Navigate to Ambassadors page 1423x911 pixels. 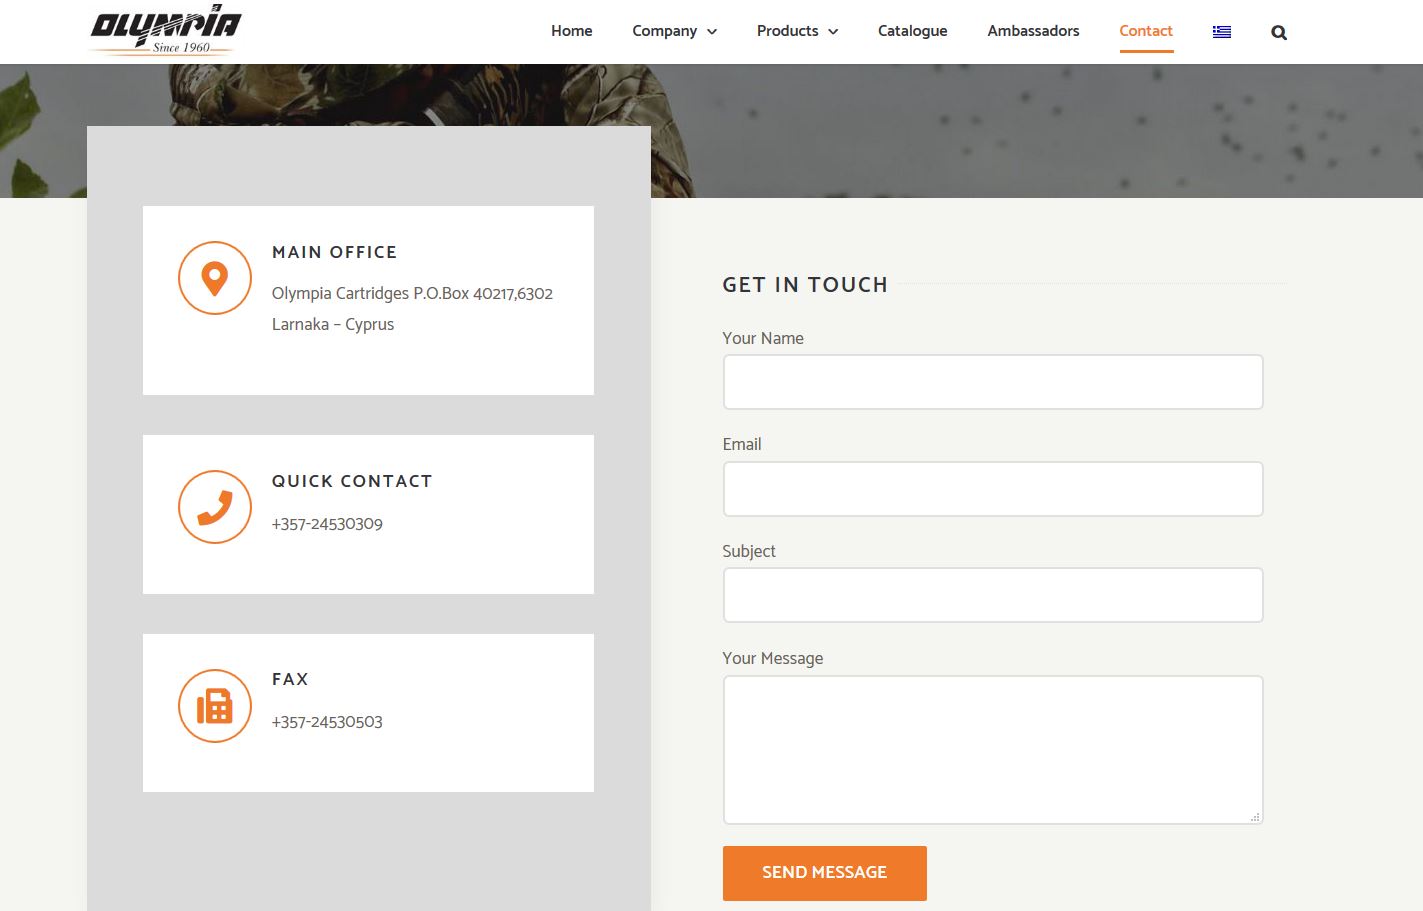pos(1033,31)
